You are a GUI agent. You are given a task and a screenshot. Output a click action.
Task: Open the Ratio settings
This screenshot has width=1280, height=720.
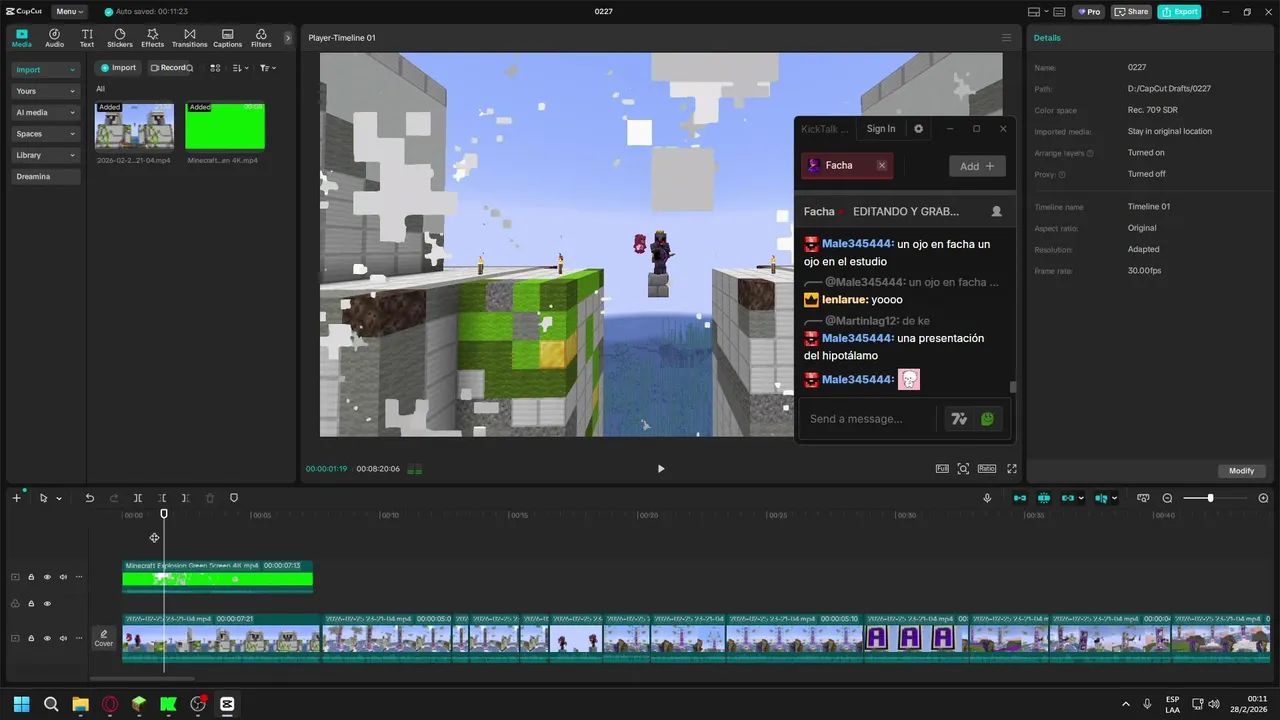[987, 469]
